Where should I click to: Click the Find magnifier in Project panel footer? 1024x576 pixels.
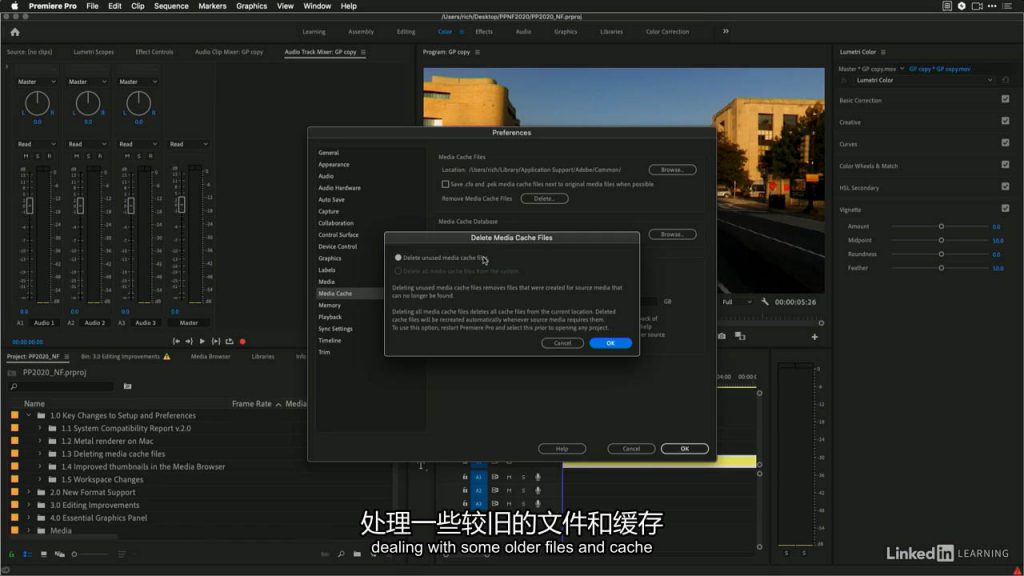pyautogui.click(x=341, y=554)
